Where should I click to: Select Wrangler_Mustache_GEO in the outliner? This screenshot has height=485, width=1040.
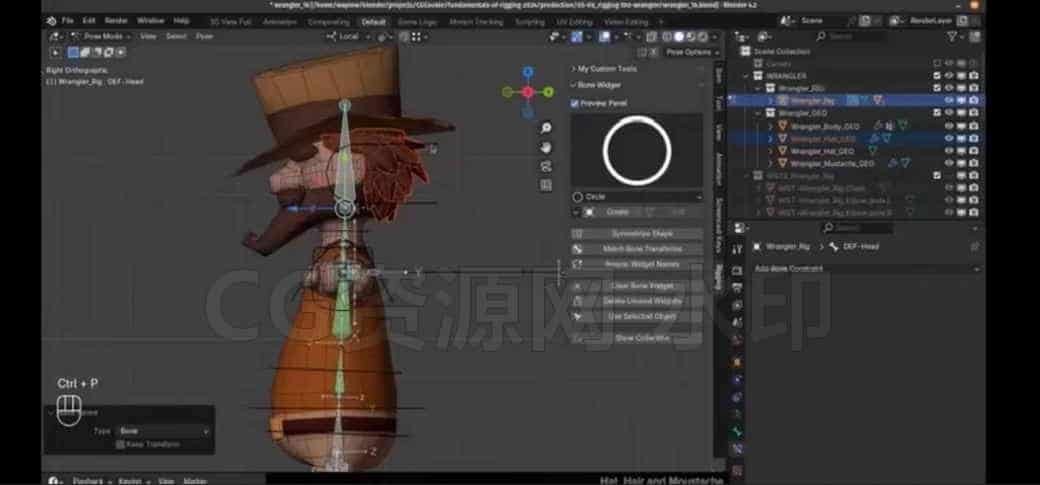[x=832, y=163]
